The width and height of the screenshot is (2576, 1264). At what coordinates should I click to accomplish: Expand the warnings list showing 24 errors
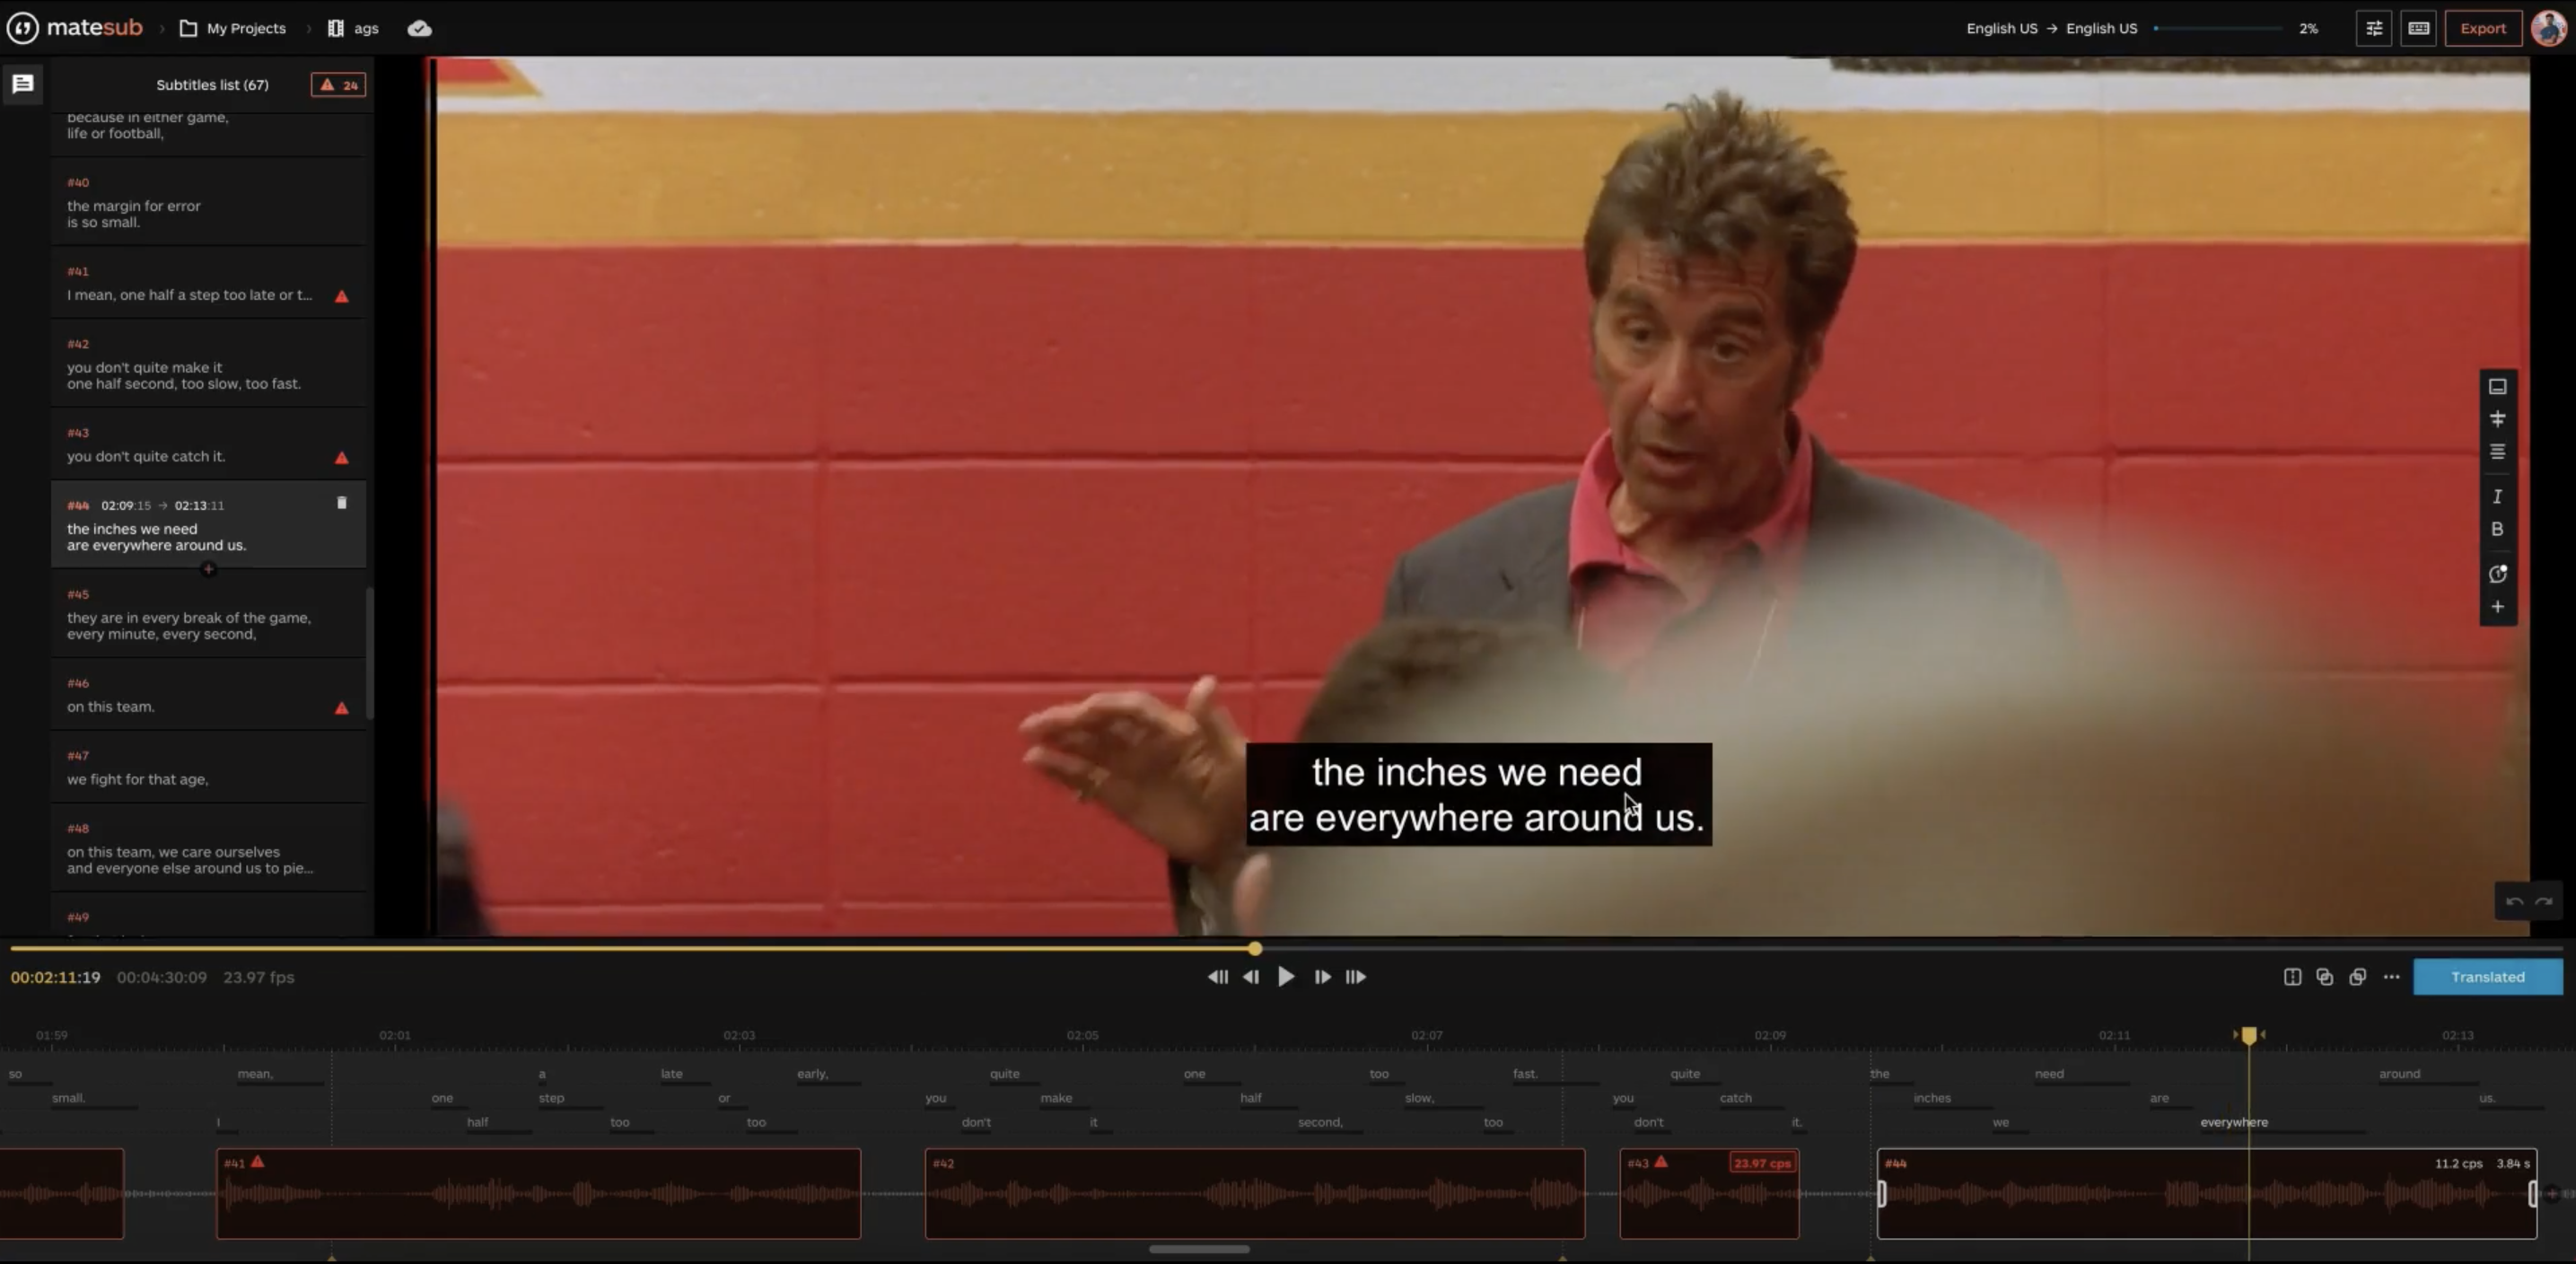coord(339,85)
